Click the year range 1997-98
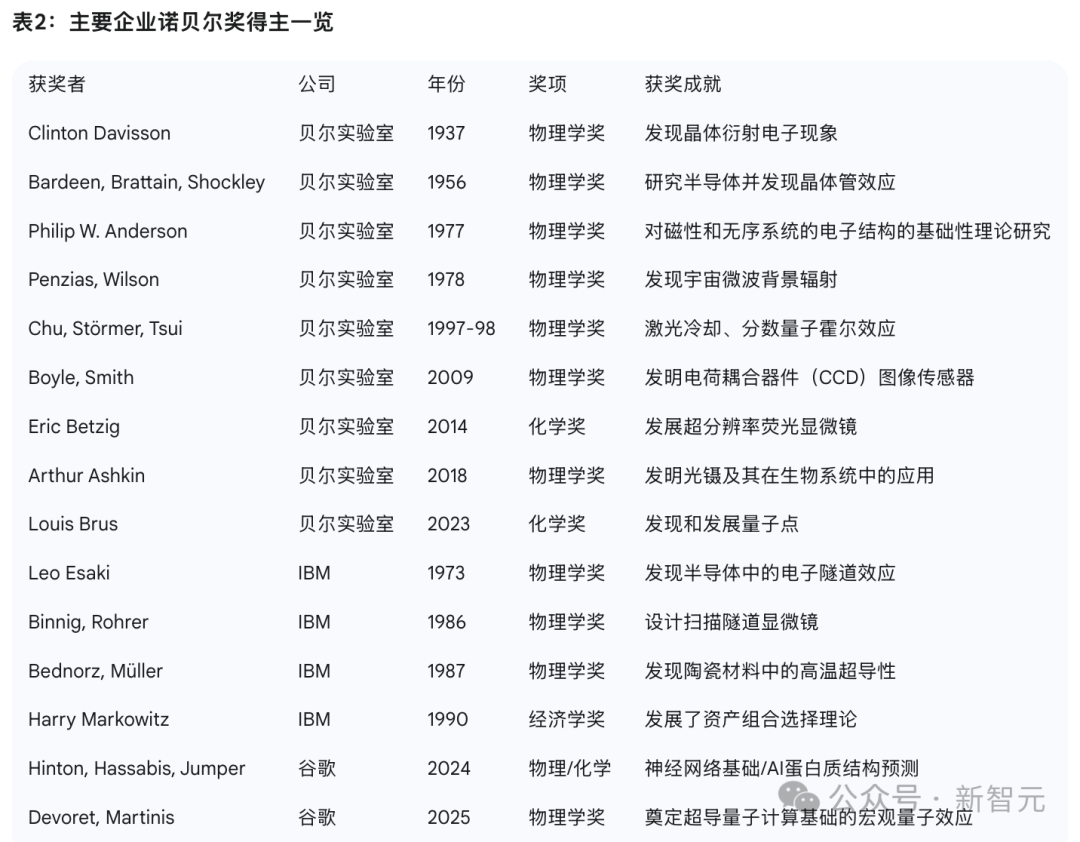 [461, 329]
